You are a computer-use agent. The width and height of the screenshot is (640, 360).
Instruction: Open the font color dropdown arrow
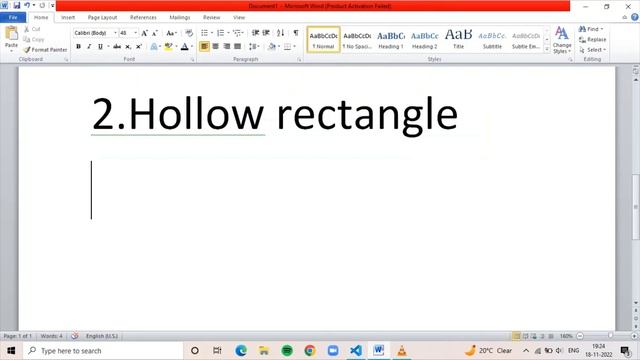pos(192,47)
